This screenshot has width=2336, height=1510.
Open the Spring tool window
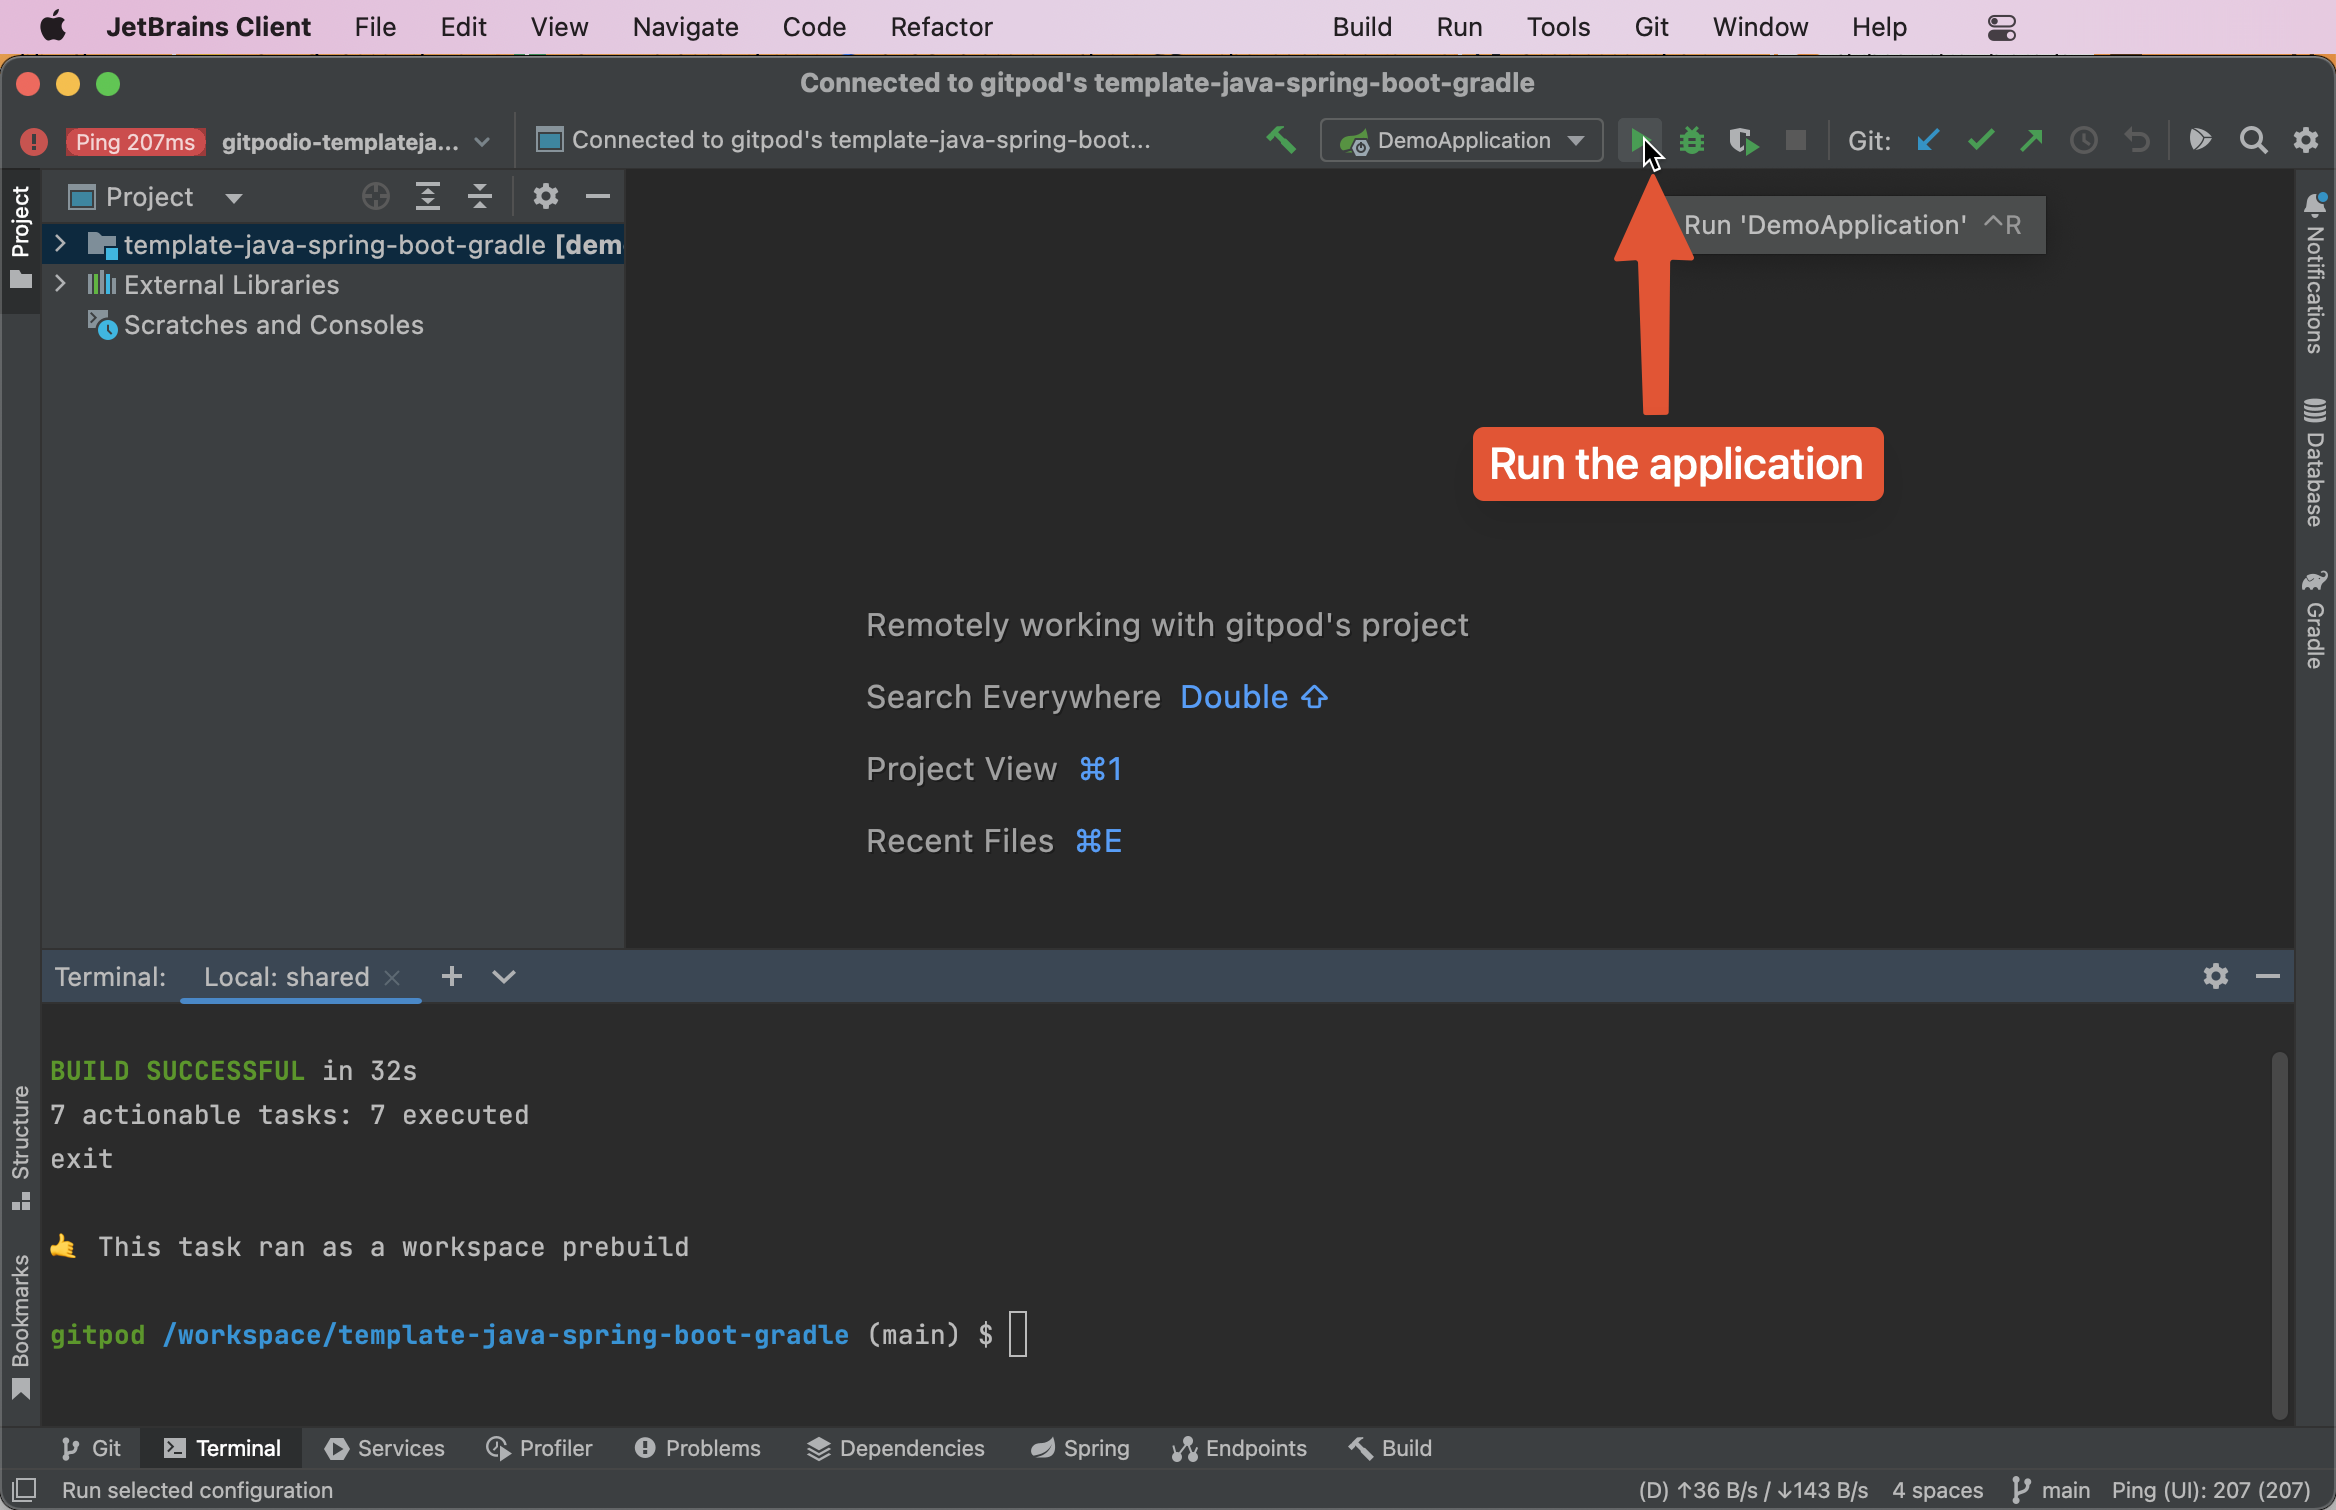click(x=1080, y=1448)
